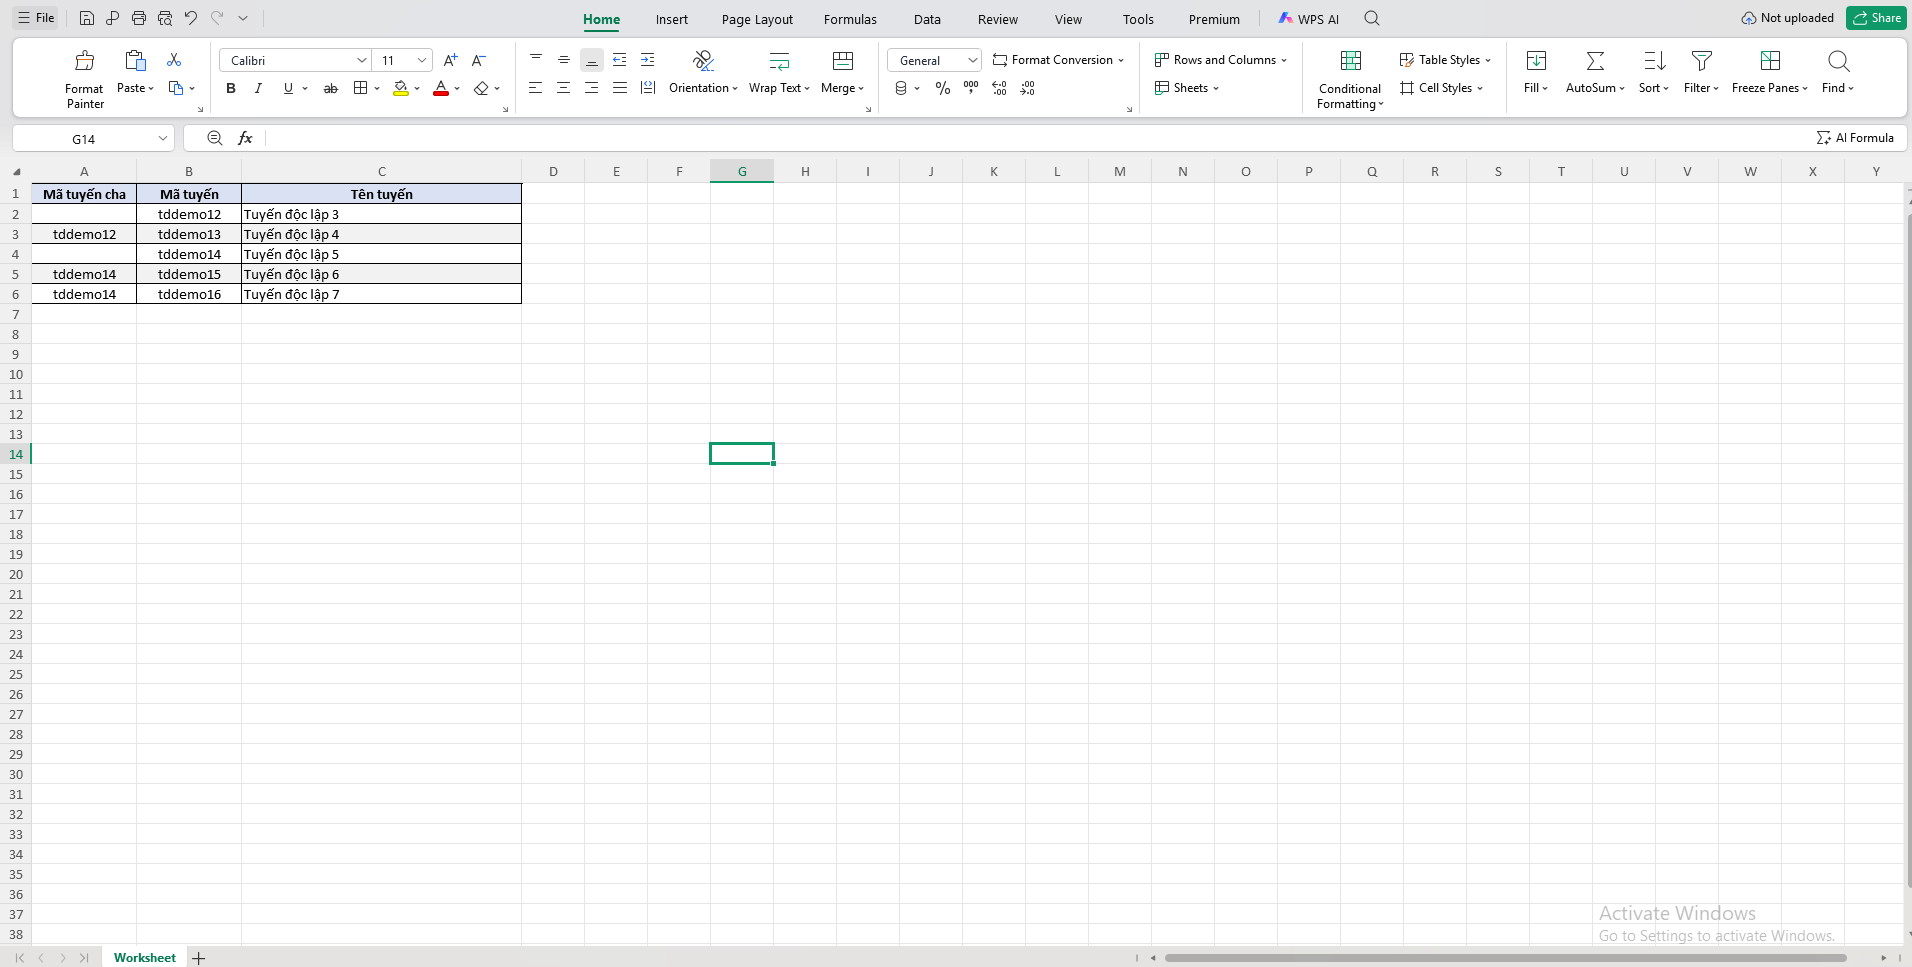Click the zoom icon in the formula bar
The height and width of the screenshot is (967, 1912).
[214, 138]
